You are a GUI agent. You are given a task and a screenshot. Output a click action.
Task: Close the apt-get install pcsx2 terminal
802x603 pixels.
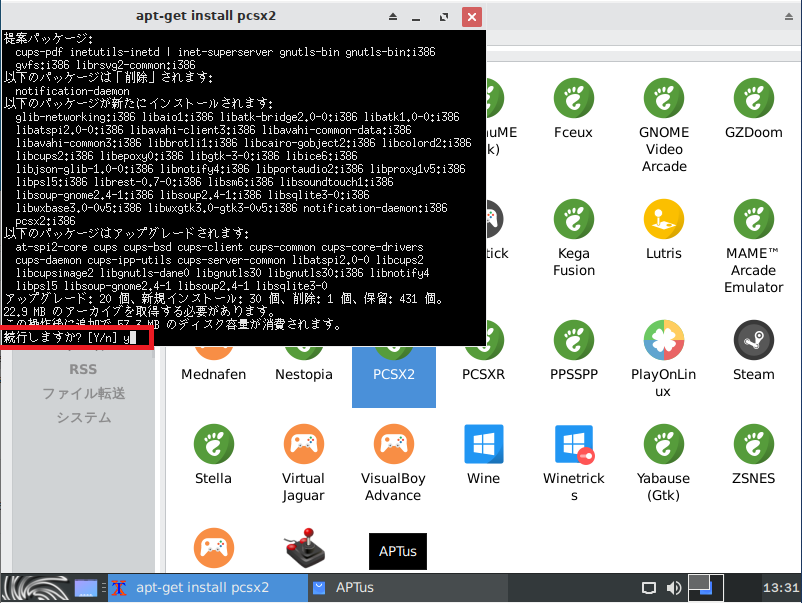pos(472,17)
